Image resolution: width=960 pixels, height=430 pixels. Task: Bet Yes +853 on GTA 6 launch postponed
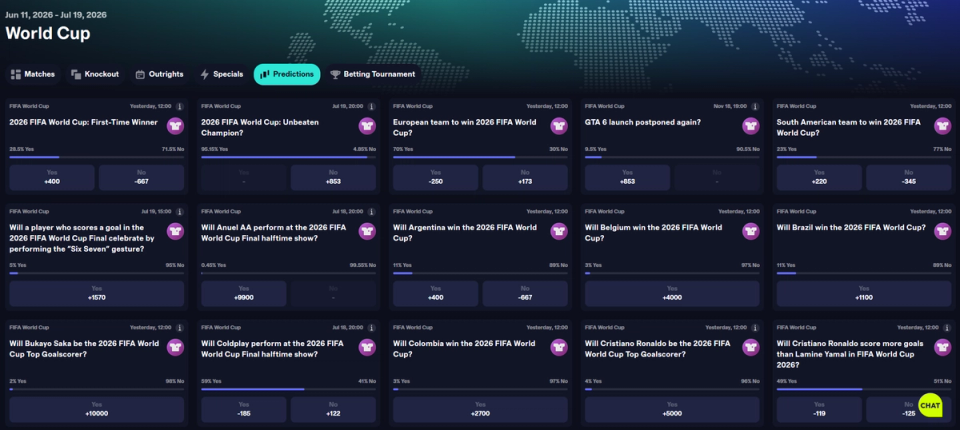628,178
